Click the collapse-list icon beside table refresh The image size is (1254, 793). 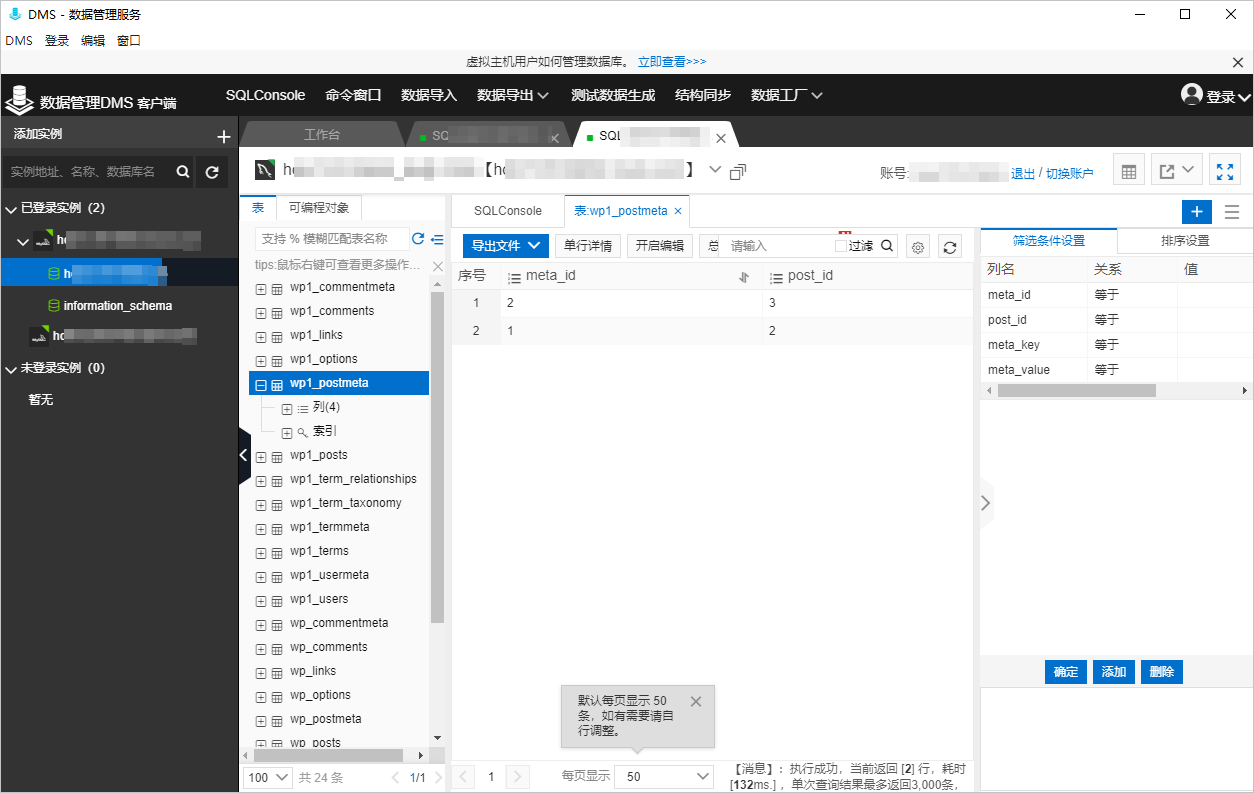[x=437, y=239]
